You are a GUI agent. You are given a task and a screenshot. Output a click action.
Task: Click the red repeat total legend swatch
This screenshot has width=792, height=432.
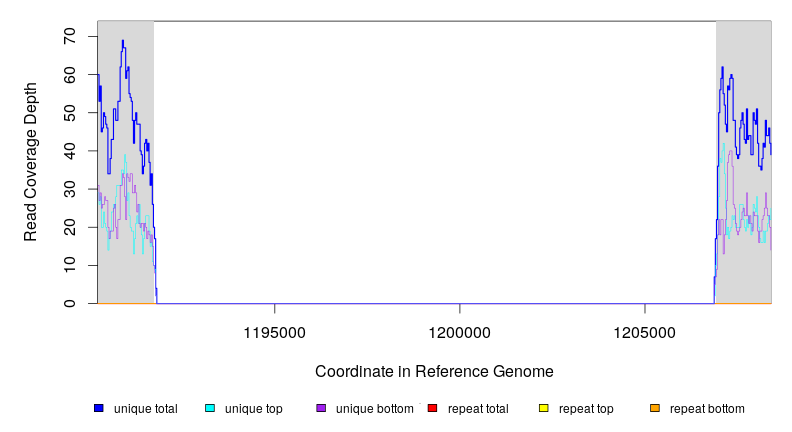[432, 408]
